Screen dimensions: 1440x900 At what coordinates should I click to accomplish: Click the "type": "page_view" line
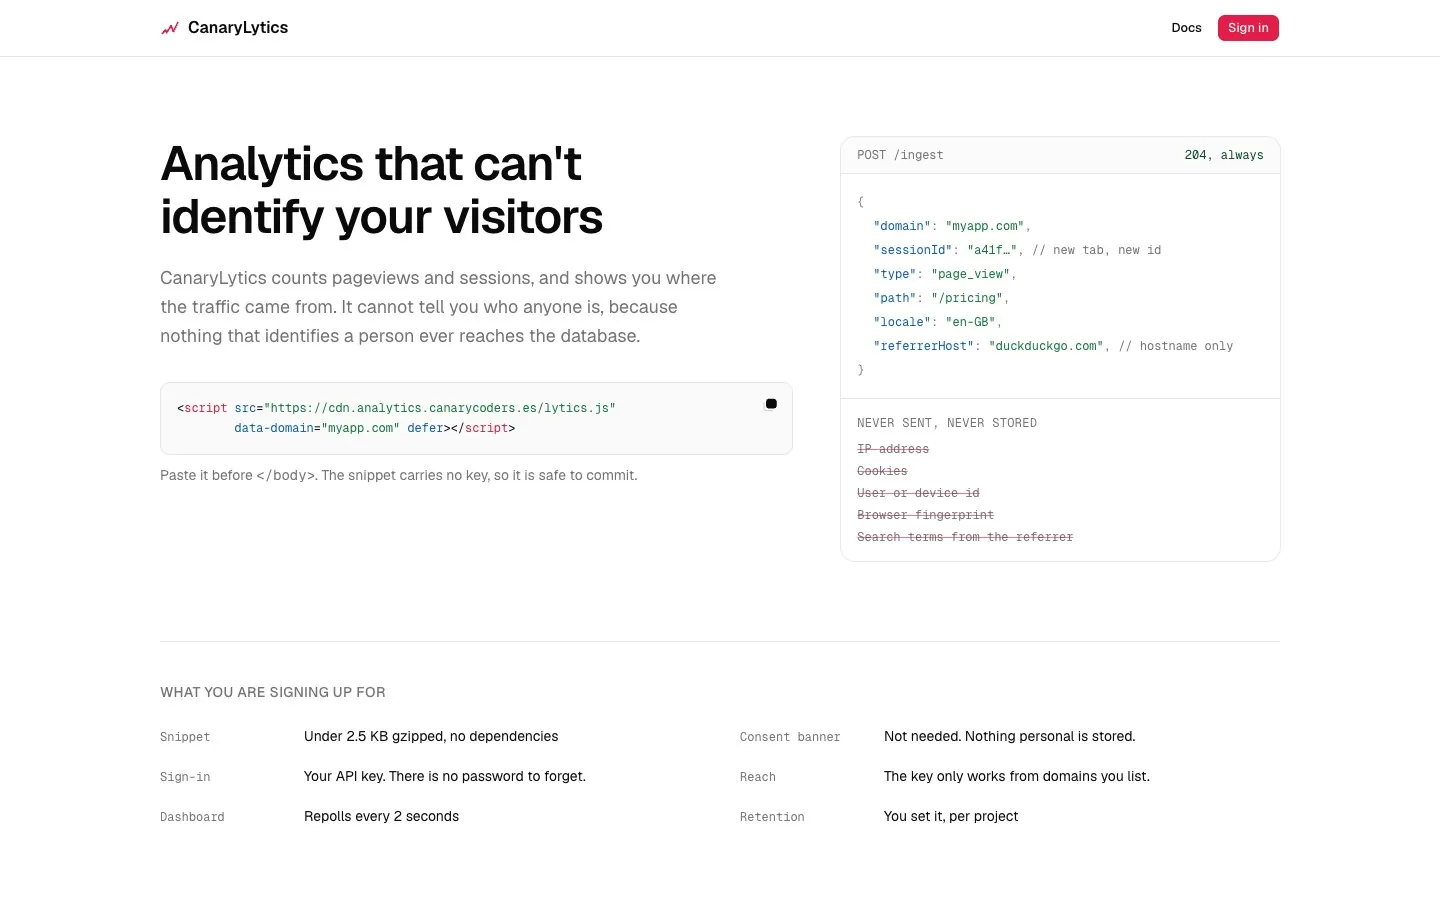(x=944, y=274)
